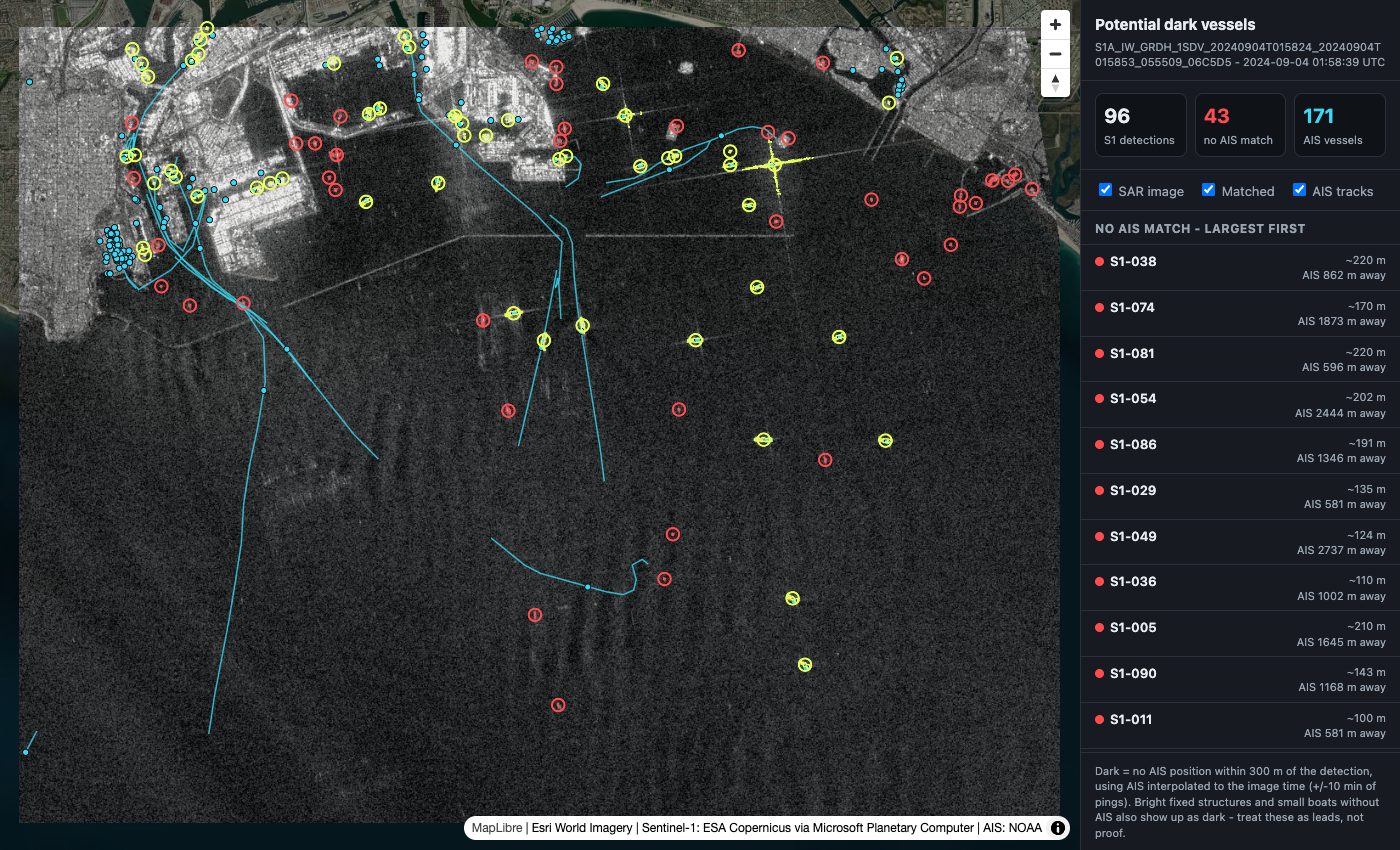The image size is (1400, 850).
Task: Uncheck the SAR image checkbox
Action: point(1105,190)
